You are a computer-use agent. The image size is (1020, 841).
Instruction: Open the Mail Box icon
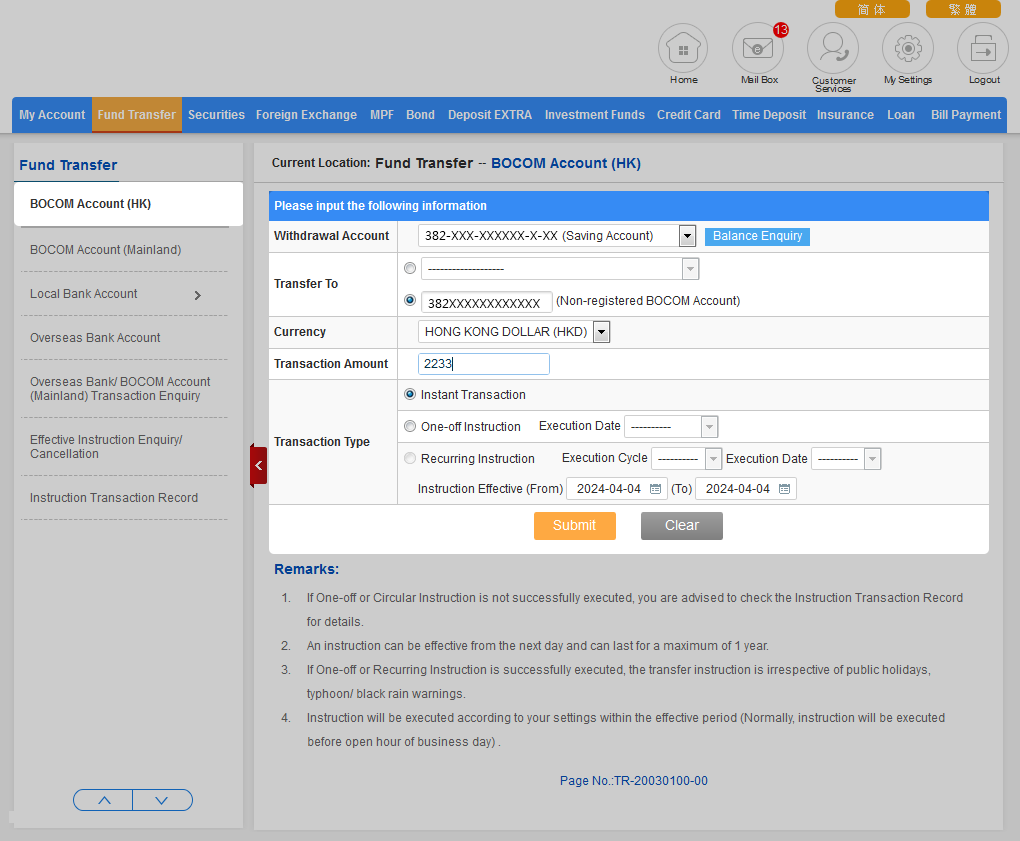758,49
